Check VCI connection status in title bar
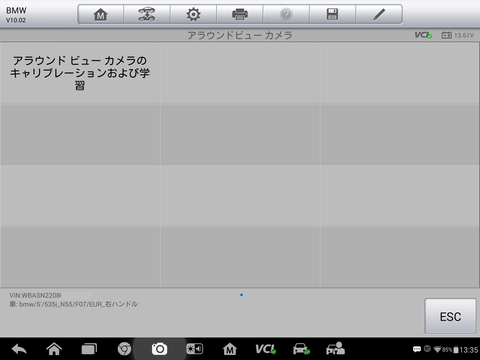This screenshot has height=360, width=480. point(423,35)
